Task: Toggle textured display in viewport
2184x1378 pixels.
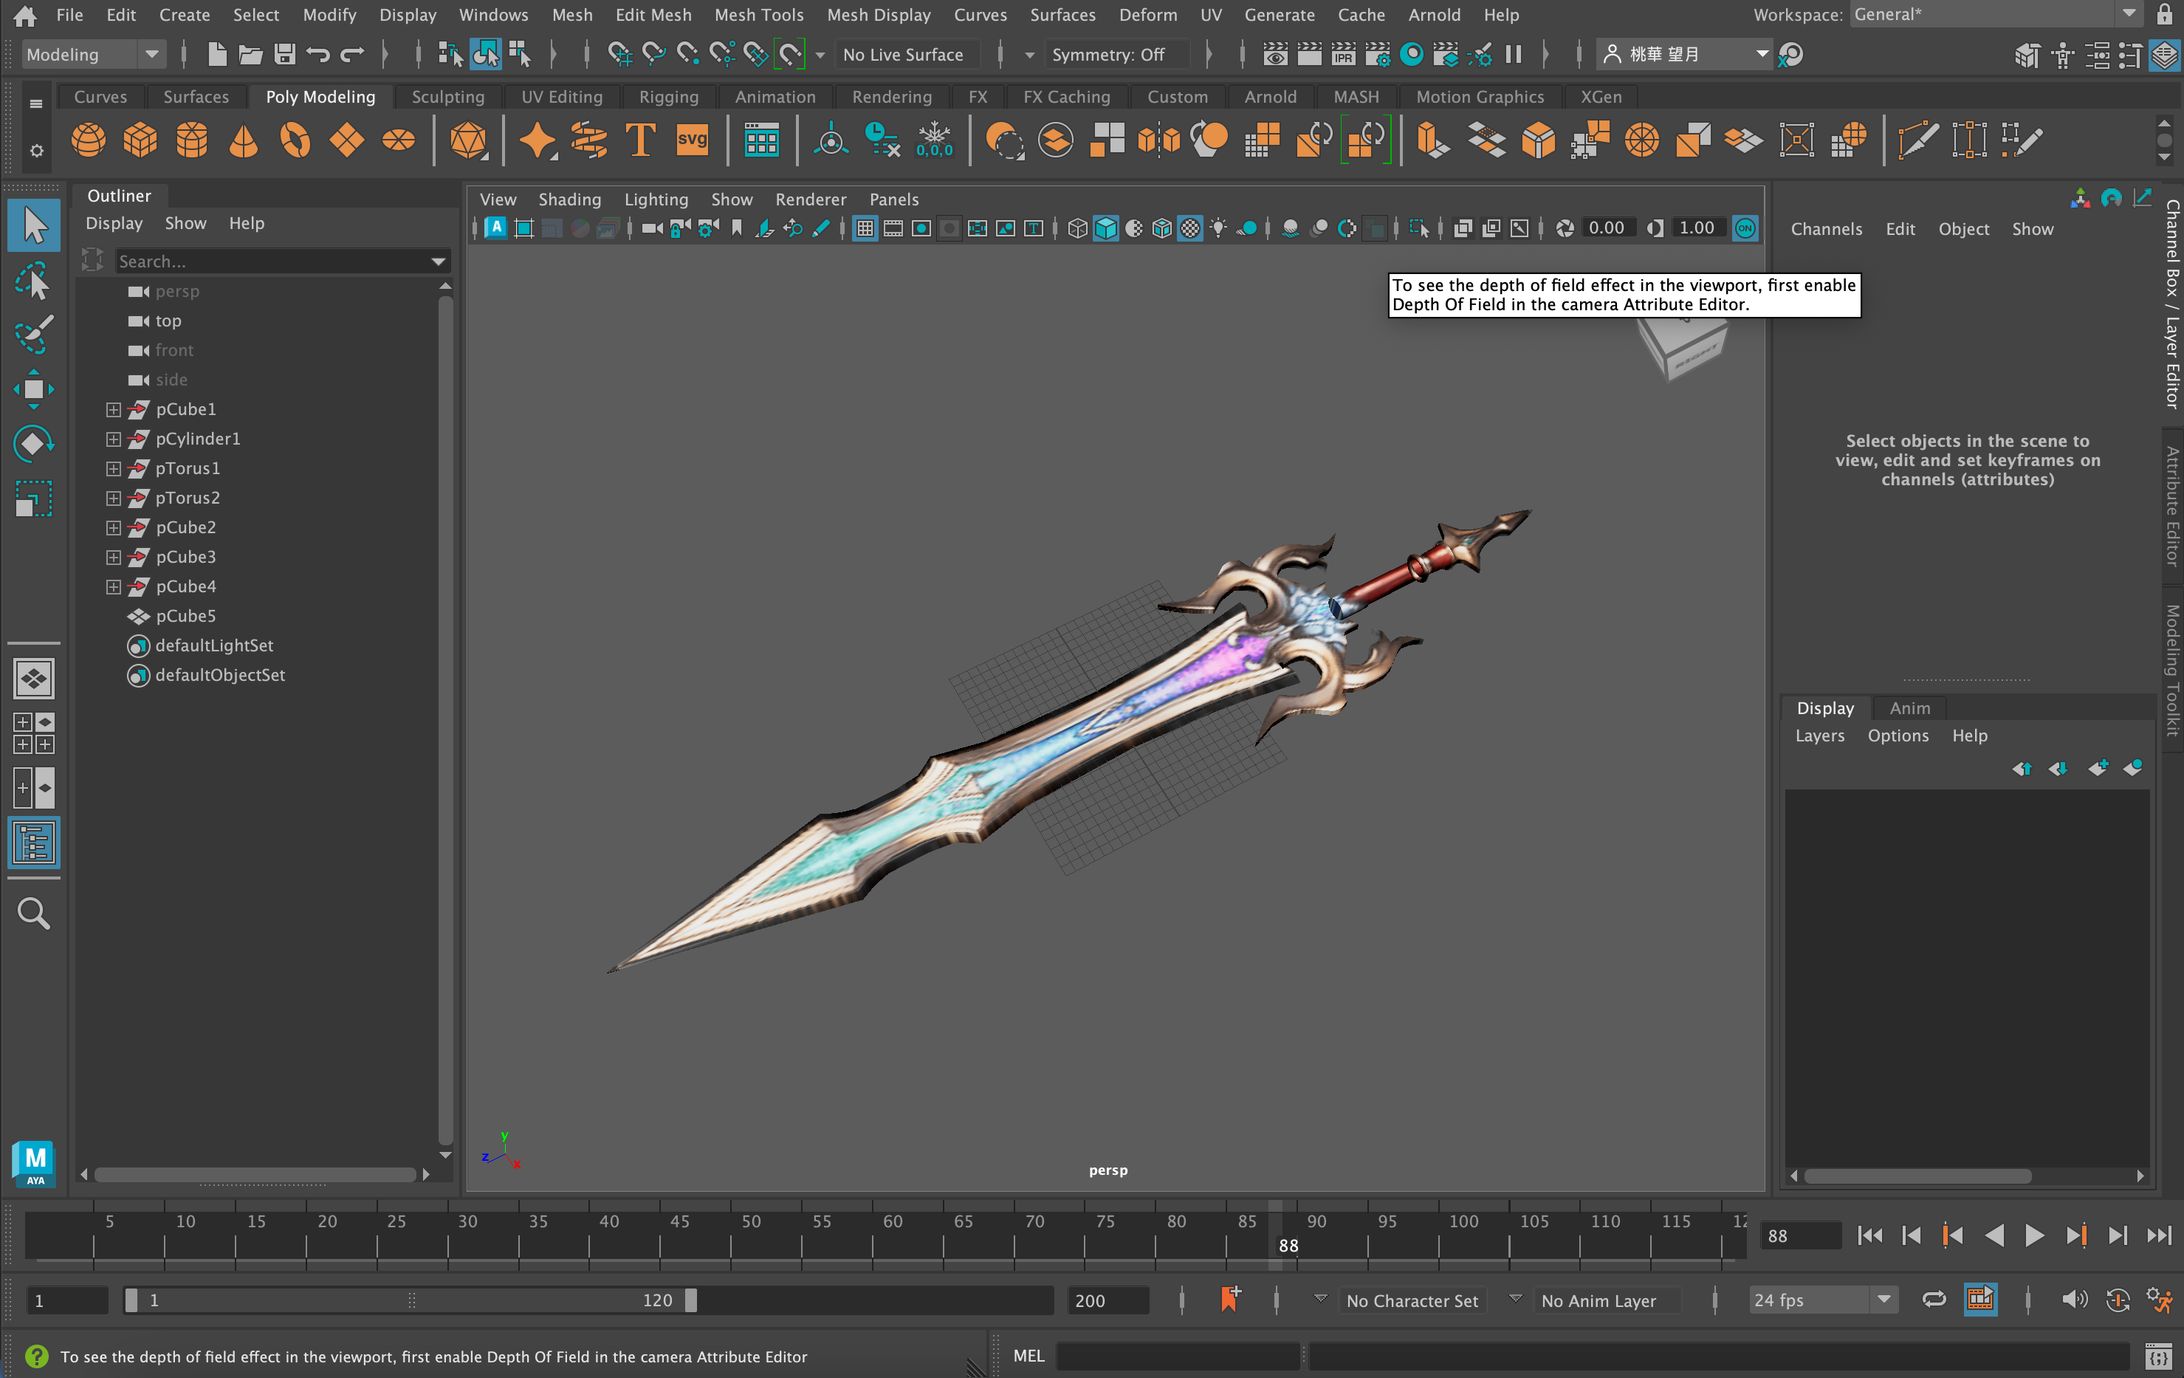Action: 1190,229
